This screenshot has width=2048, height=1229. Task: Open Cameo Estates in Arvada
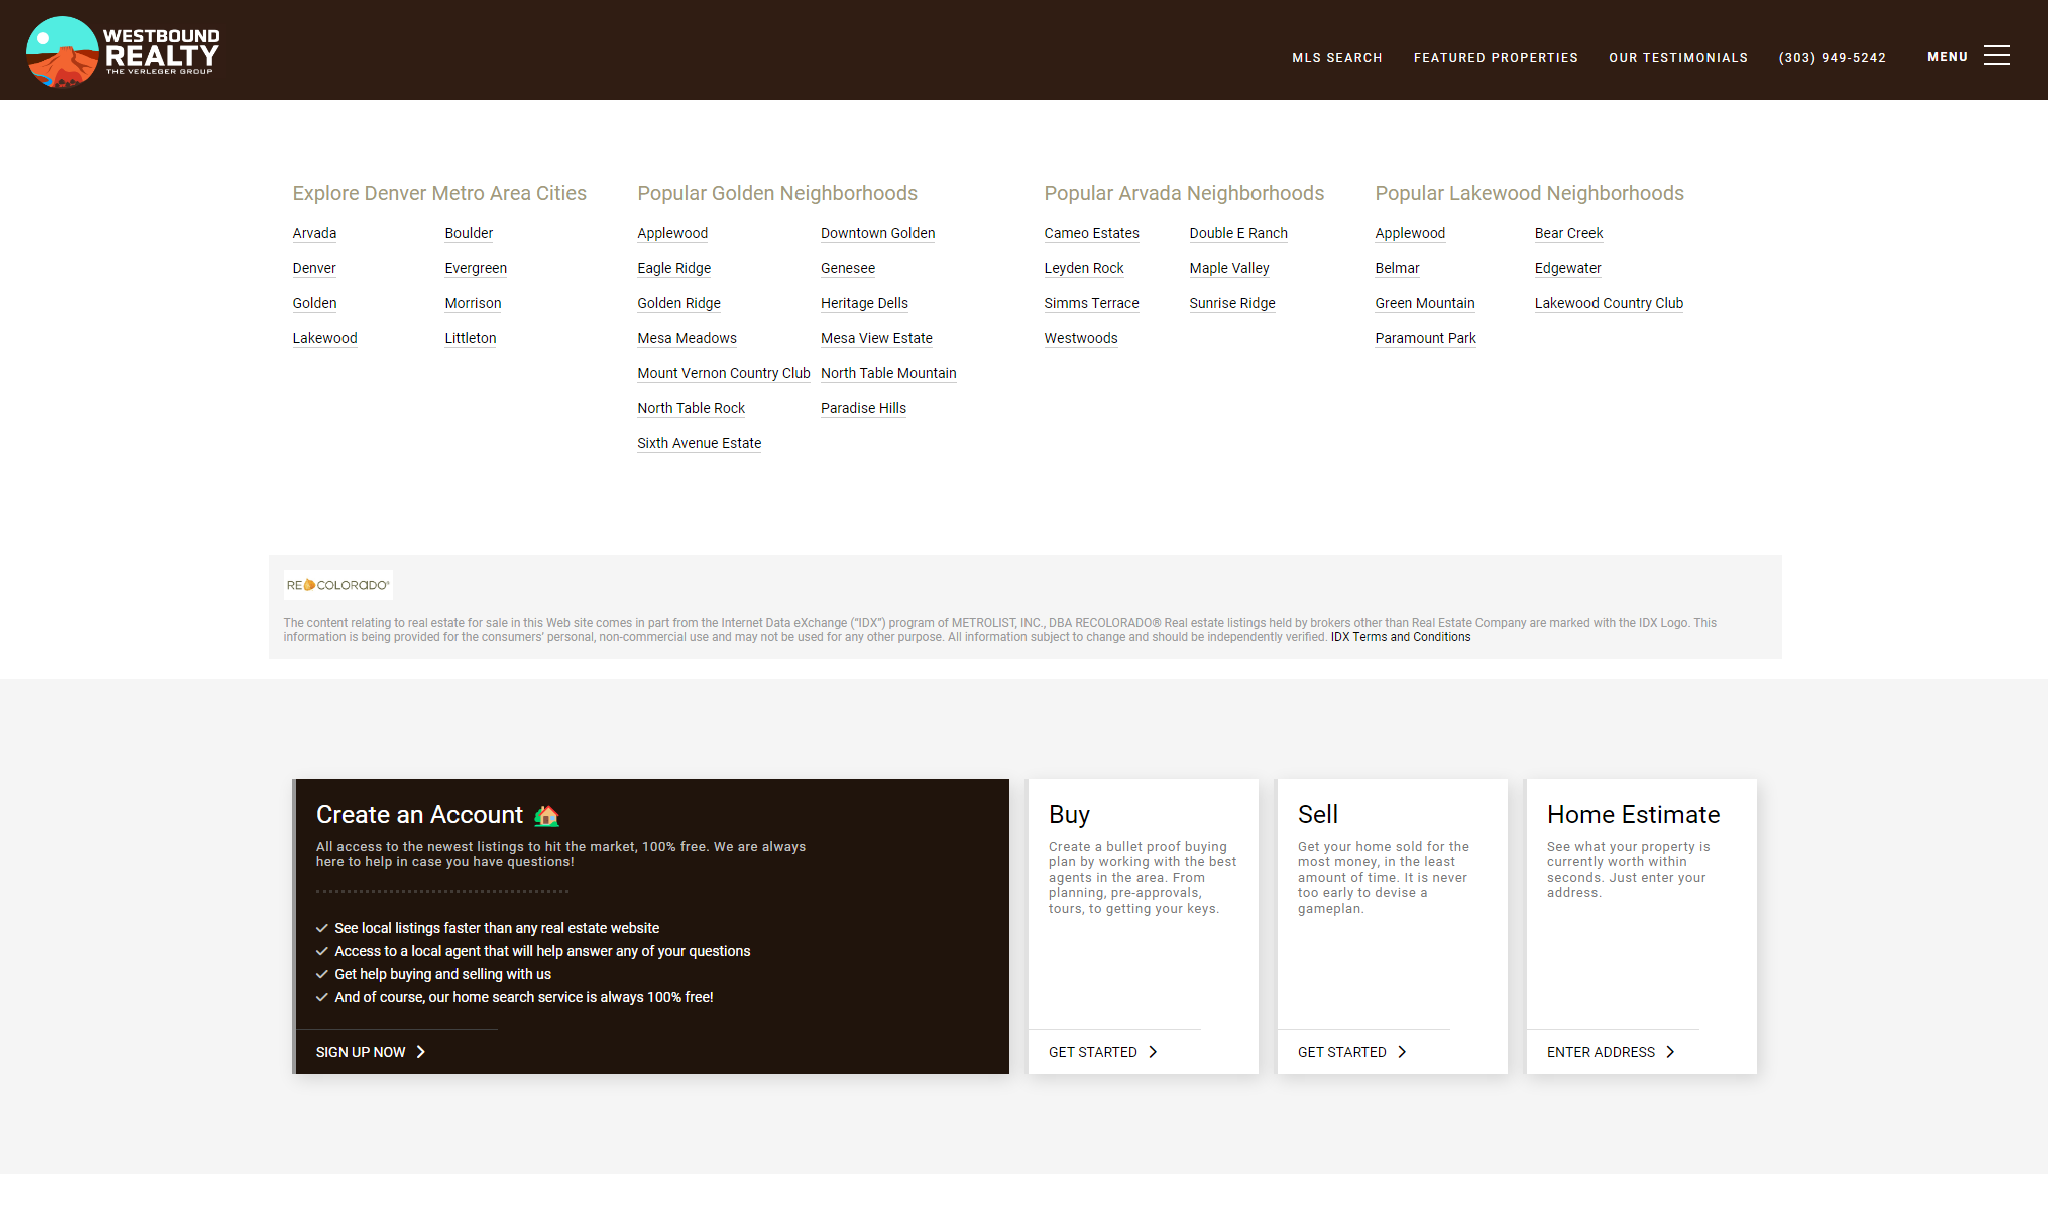[1091, 233]
